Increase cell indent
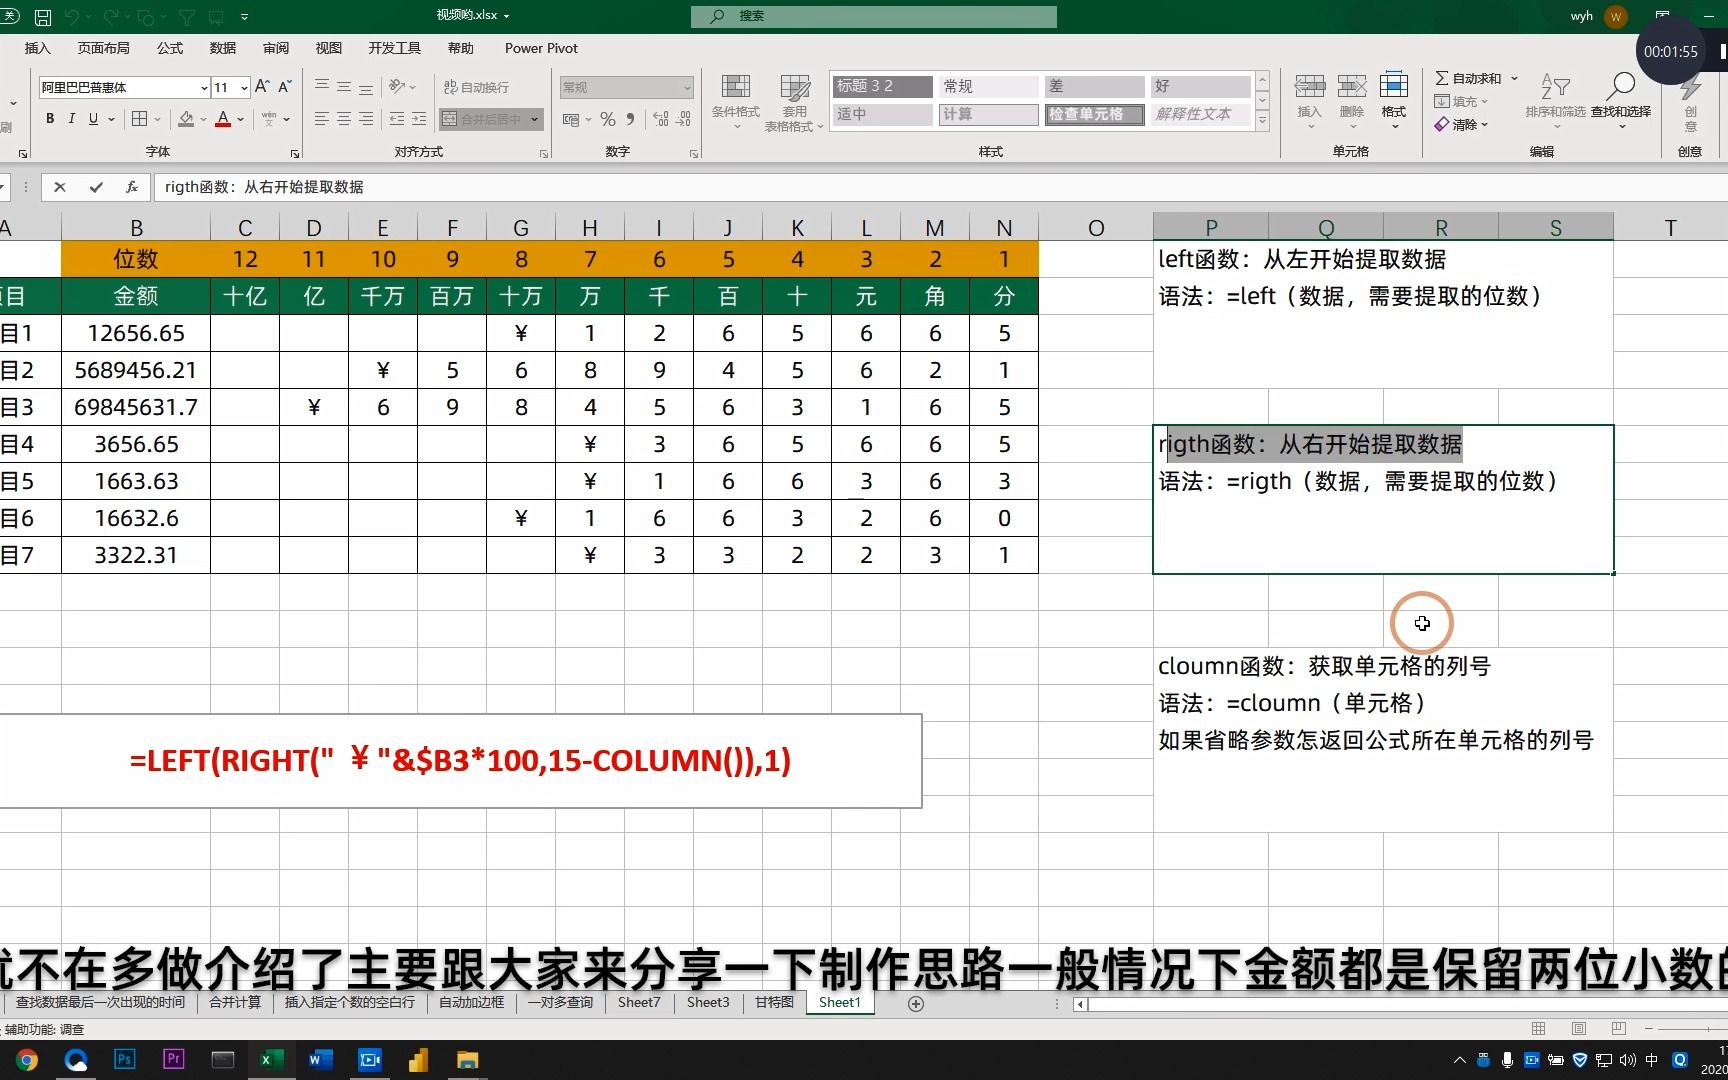This screenshot has height=1080, width=1728. 419,119
